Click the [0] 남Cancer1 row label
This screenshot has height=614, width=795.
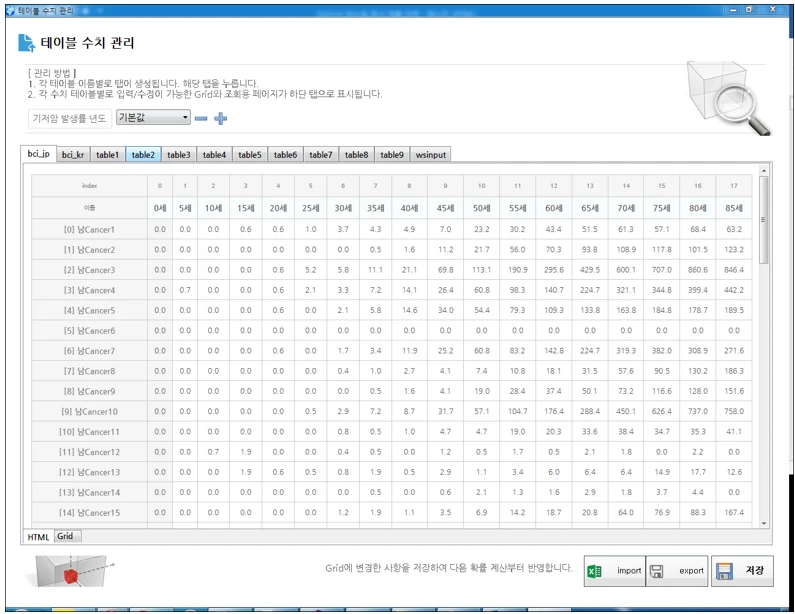(89, 230)
